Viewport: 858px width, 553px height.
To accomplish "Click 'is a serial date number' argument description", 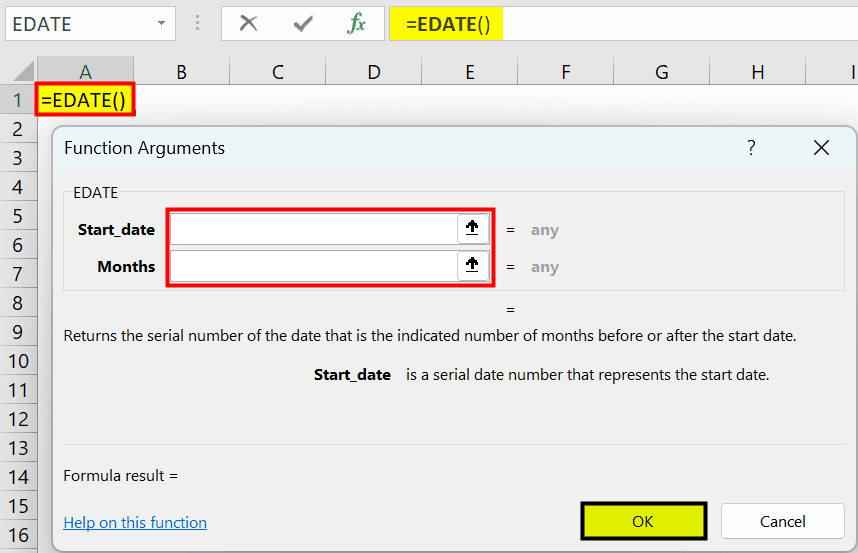I will [588, 375].
